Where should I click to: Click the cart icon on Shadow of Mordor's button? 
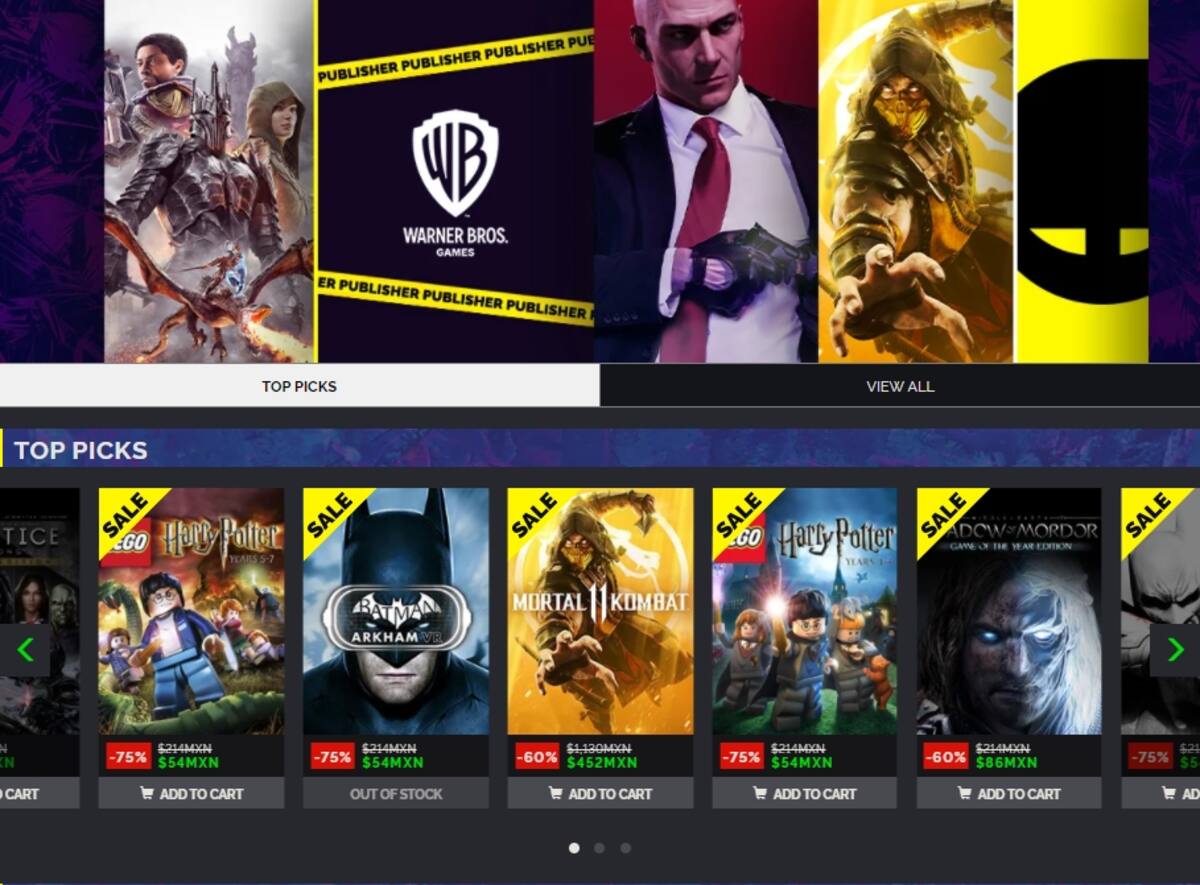point(964,793)
